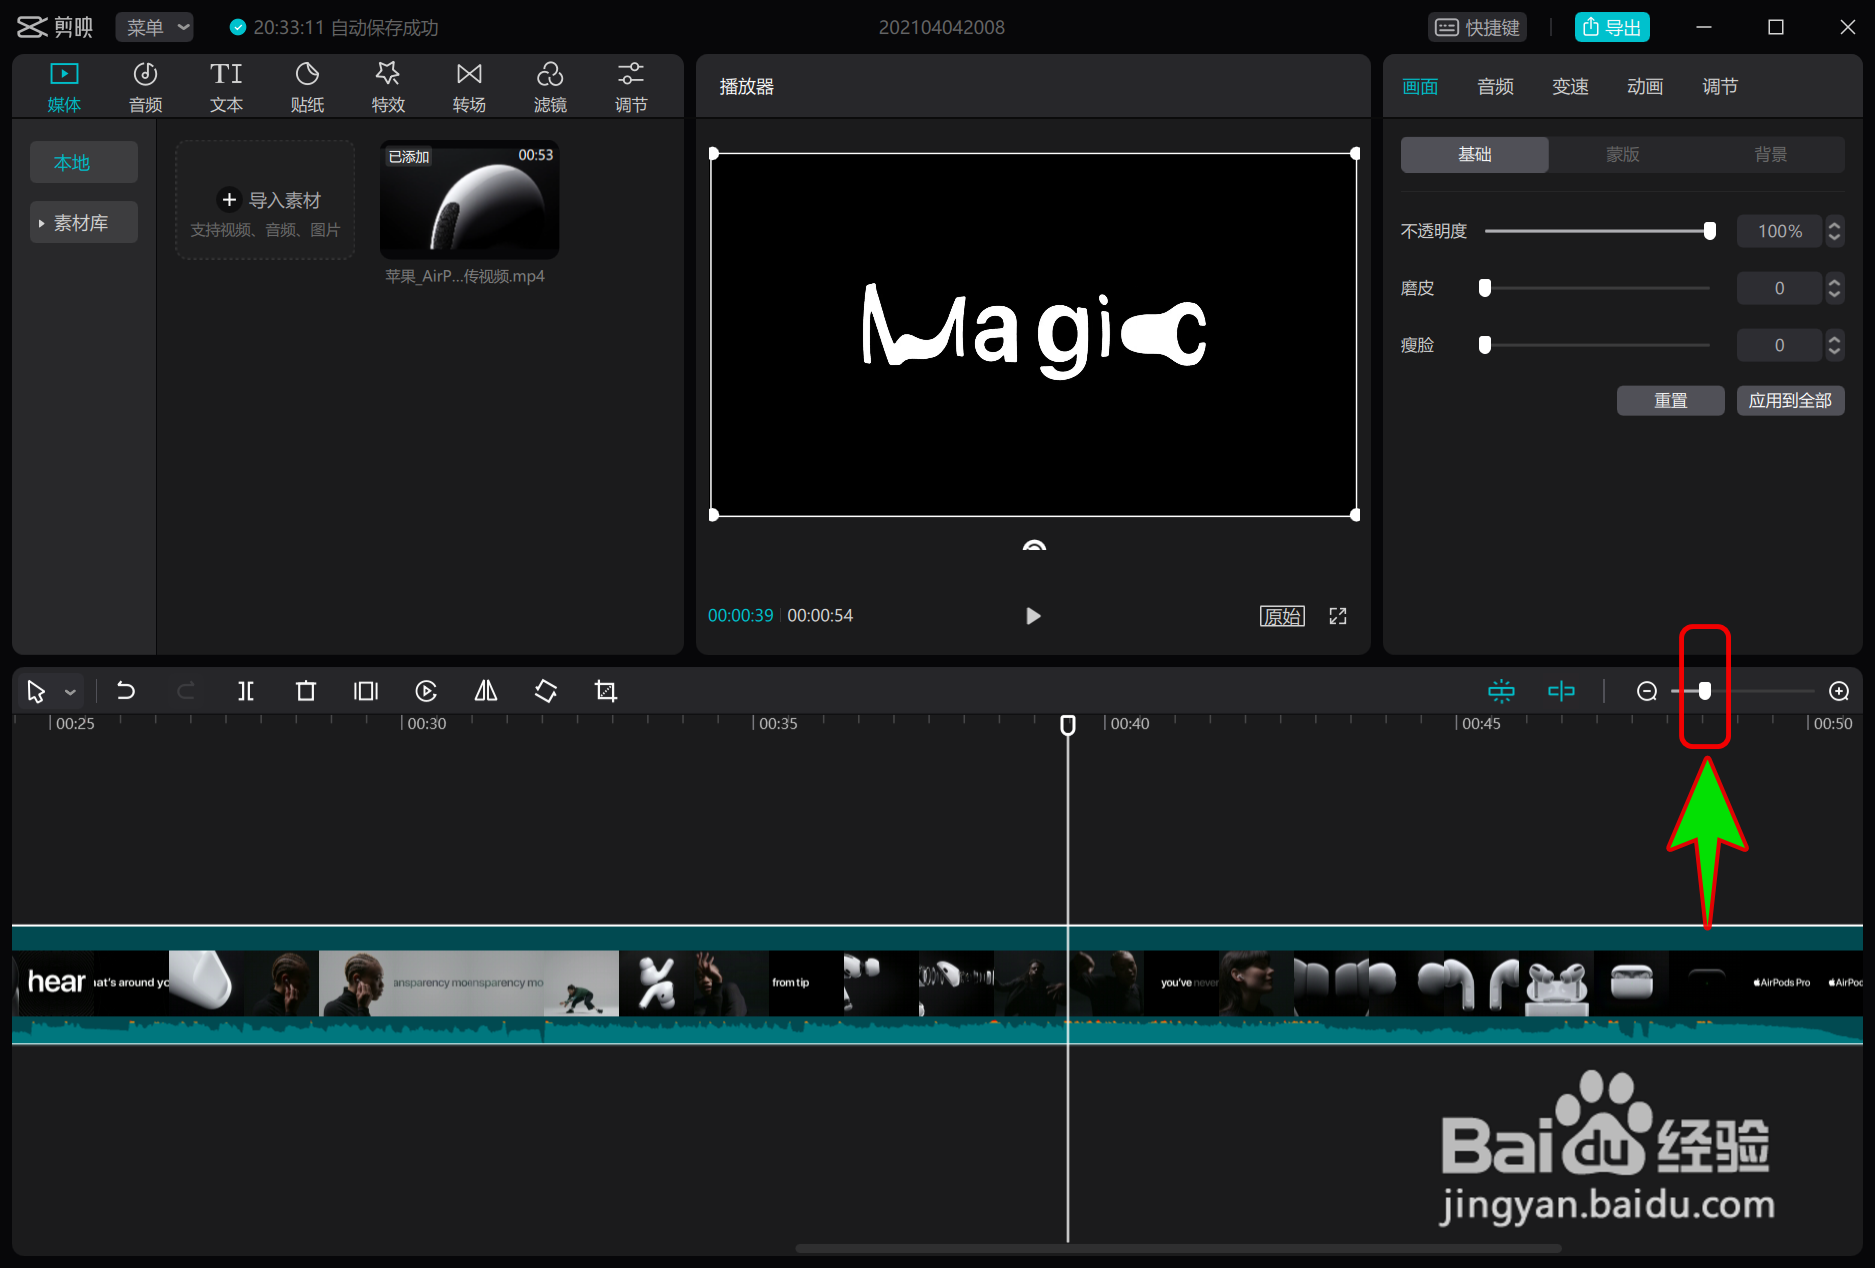
Task: Click the redo arrow in timeline toolbar
Action: pyautogui.click(x=186, y=691)
